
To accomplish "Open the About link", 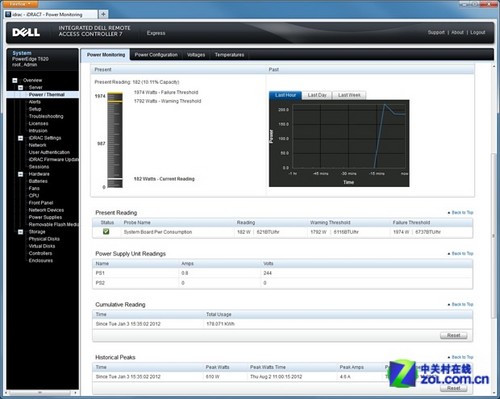I will (x=457, y=32).
